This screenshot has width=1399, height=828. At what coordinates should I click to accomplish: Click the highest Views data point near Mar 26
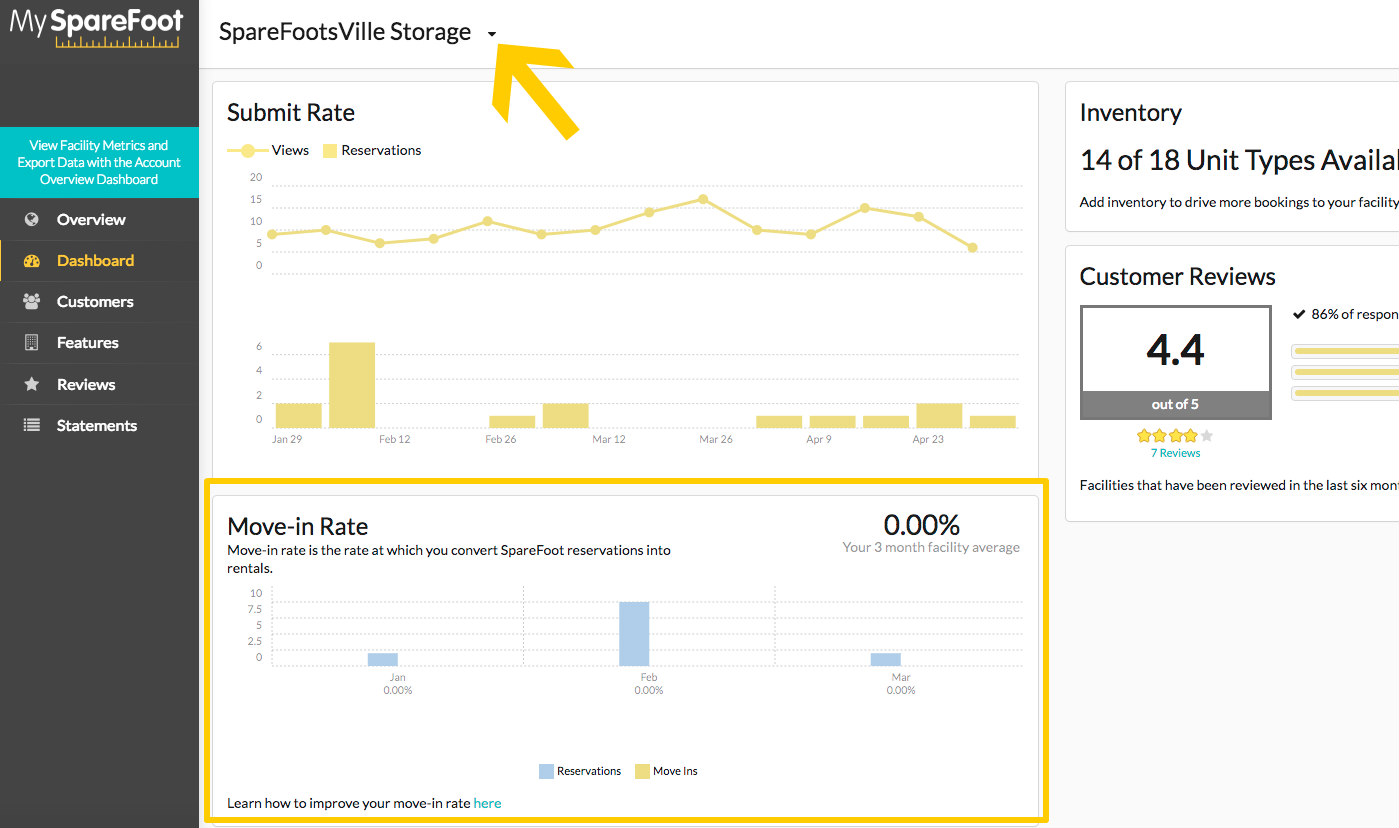point(703,199)
